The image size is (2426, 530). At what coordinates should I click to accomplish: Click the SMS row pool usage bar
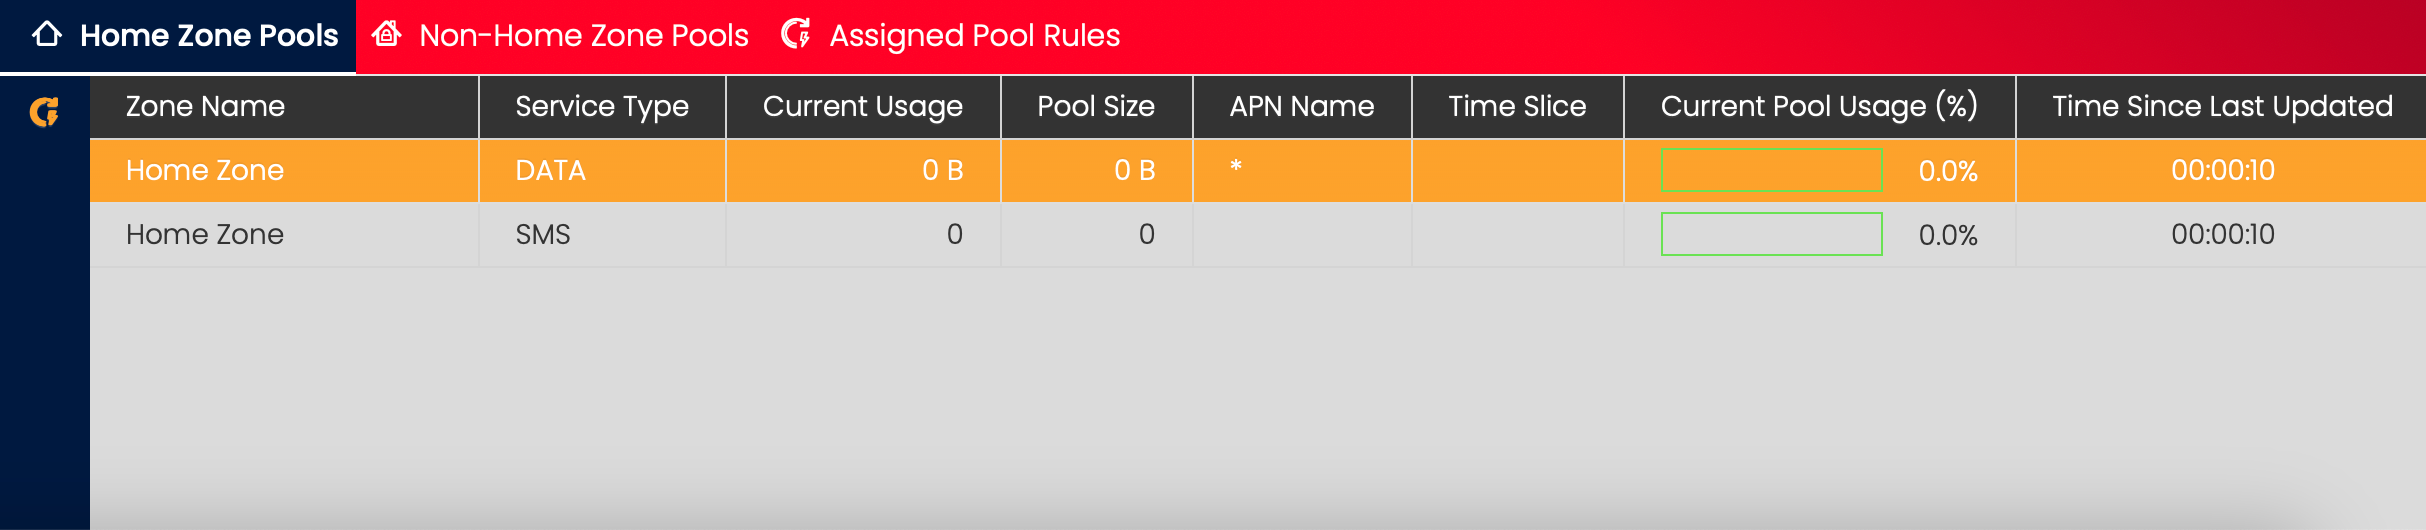pos(1771,234)
